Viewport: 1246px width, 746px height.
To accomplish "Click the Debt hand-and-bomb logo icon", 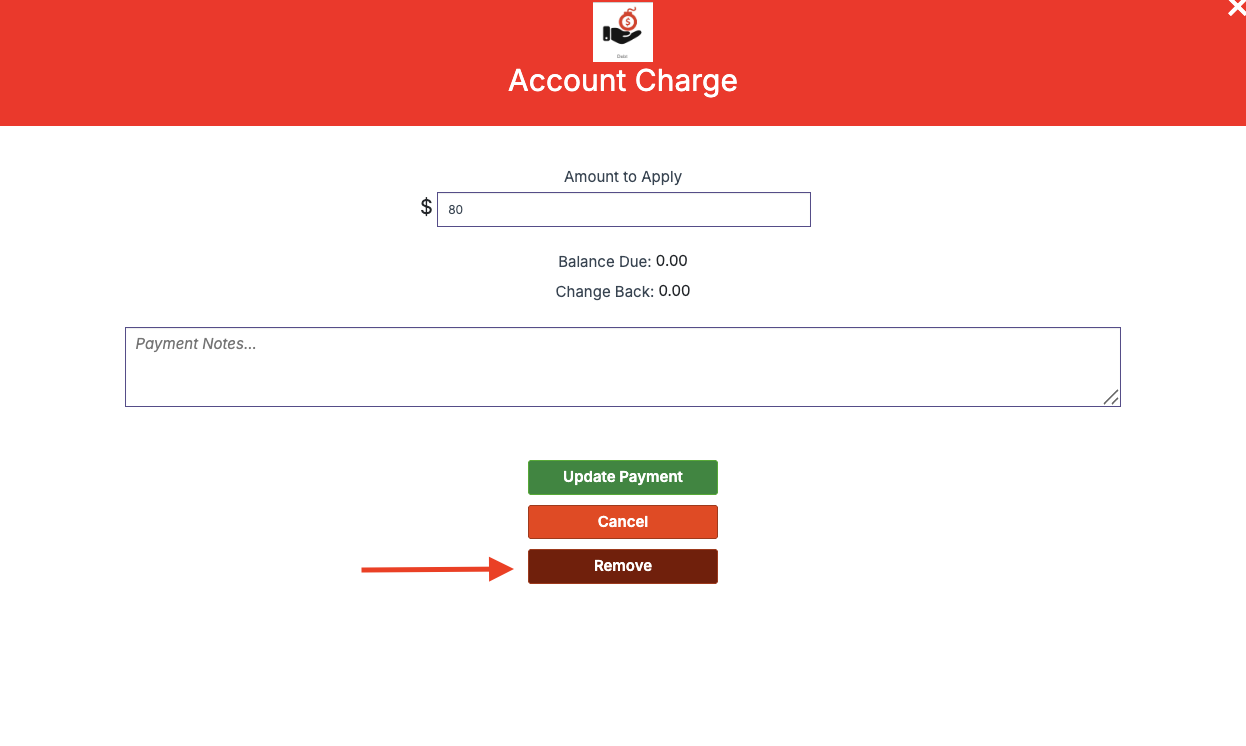I will [x=622, y=32].
